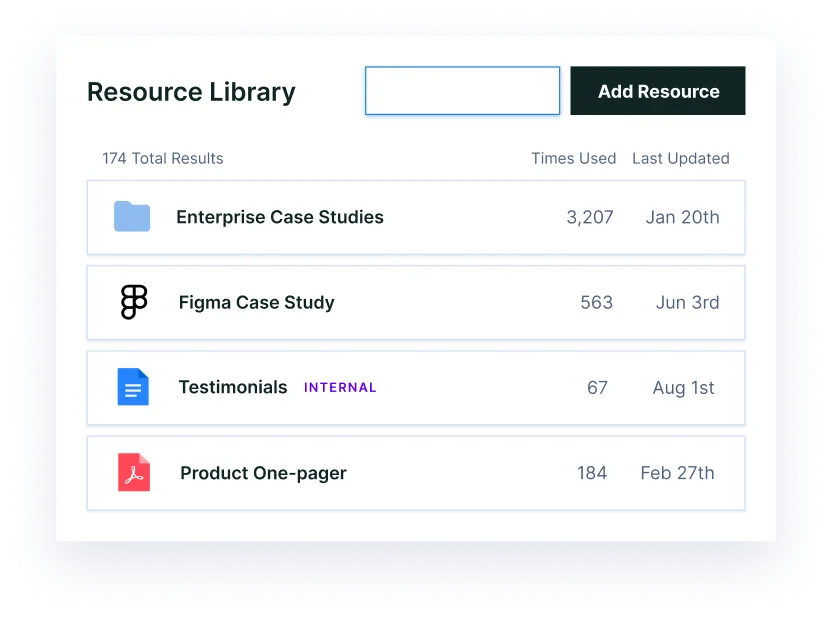Click the Jun 3rd date
The height and width of the screenshot is (618, 833).
tap(687, 302)
